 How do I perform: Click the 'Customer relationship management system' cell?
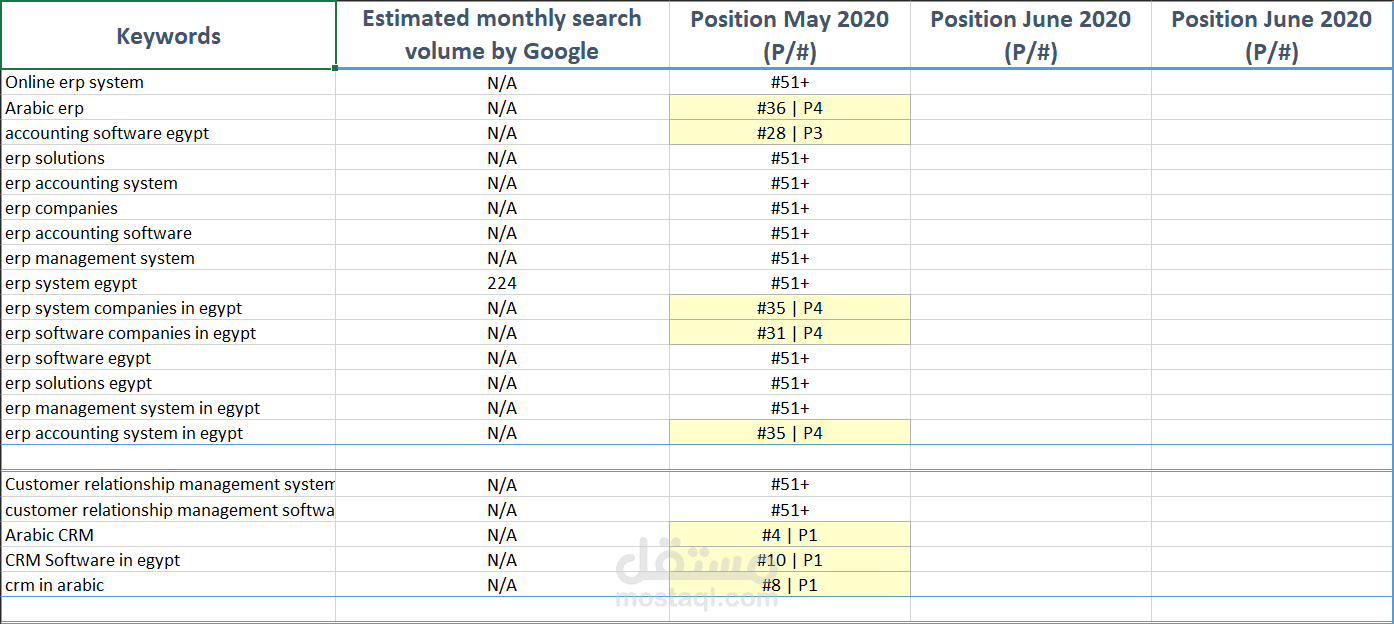click(x=168, y=484)
